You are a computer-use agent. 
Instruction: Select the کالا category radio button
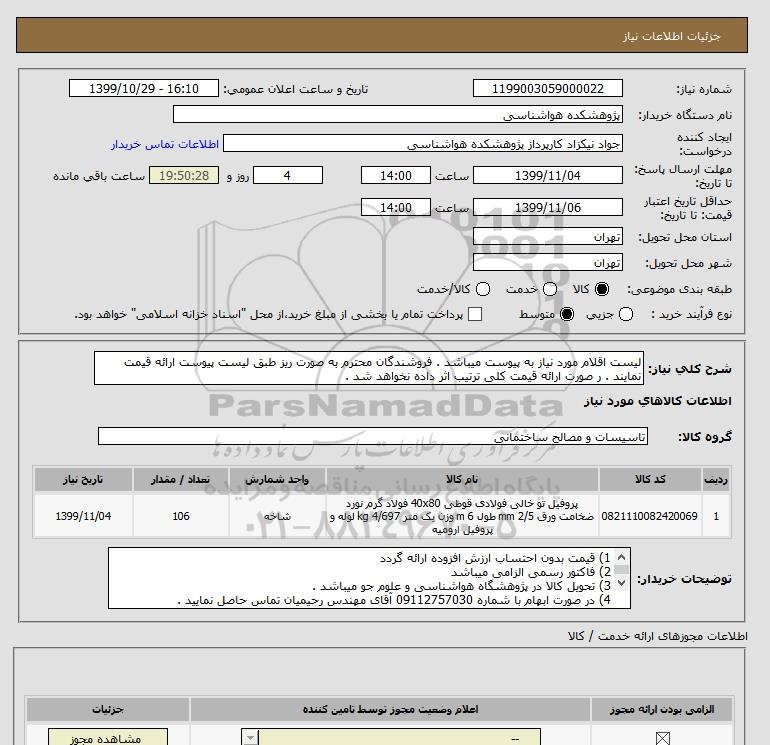tap(601, 289)
